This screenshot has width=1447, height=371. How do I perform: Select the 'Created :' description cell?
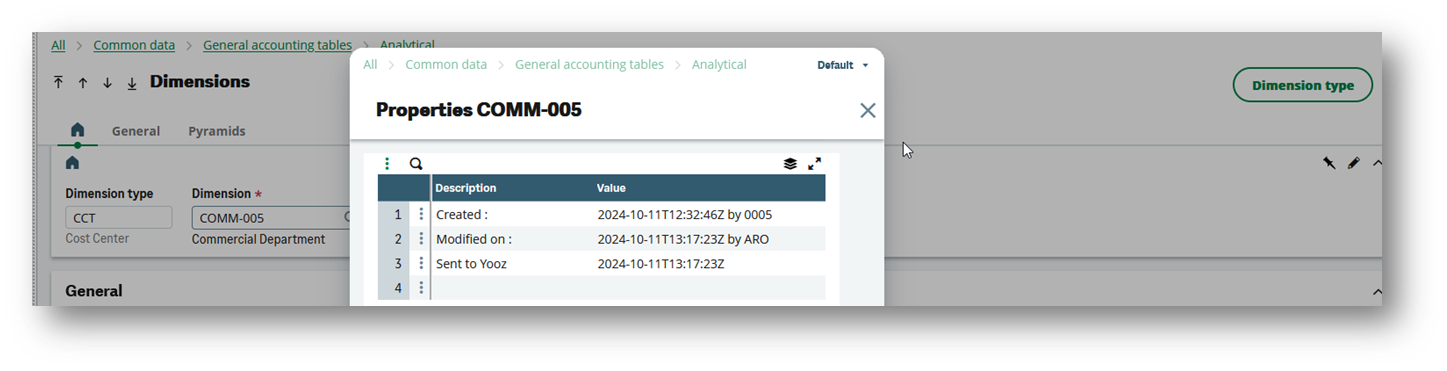512,214
